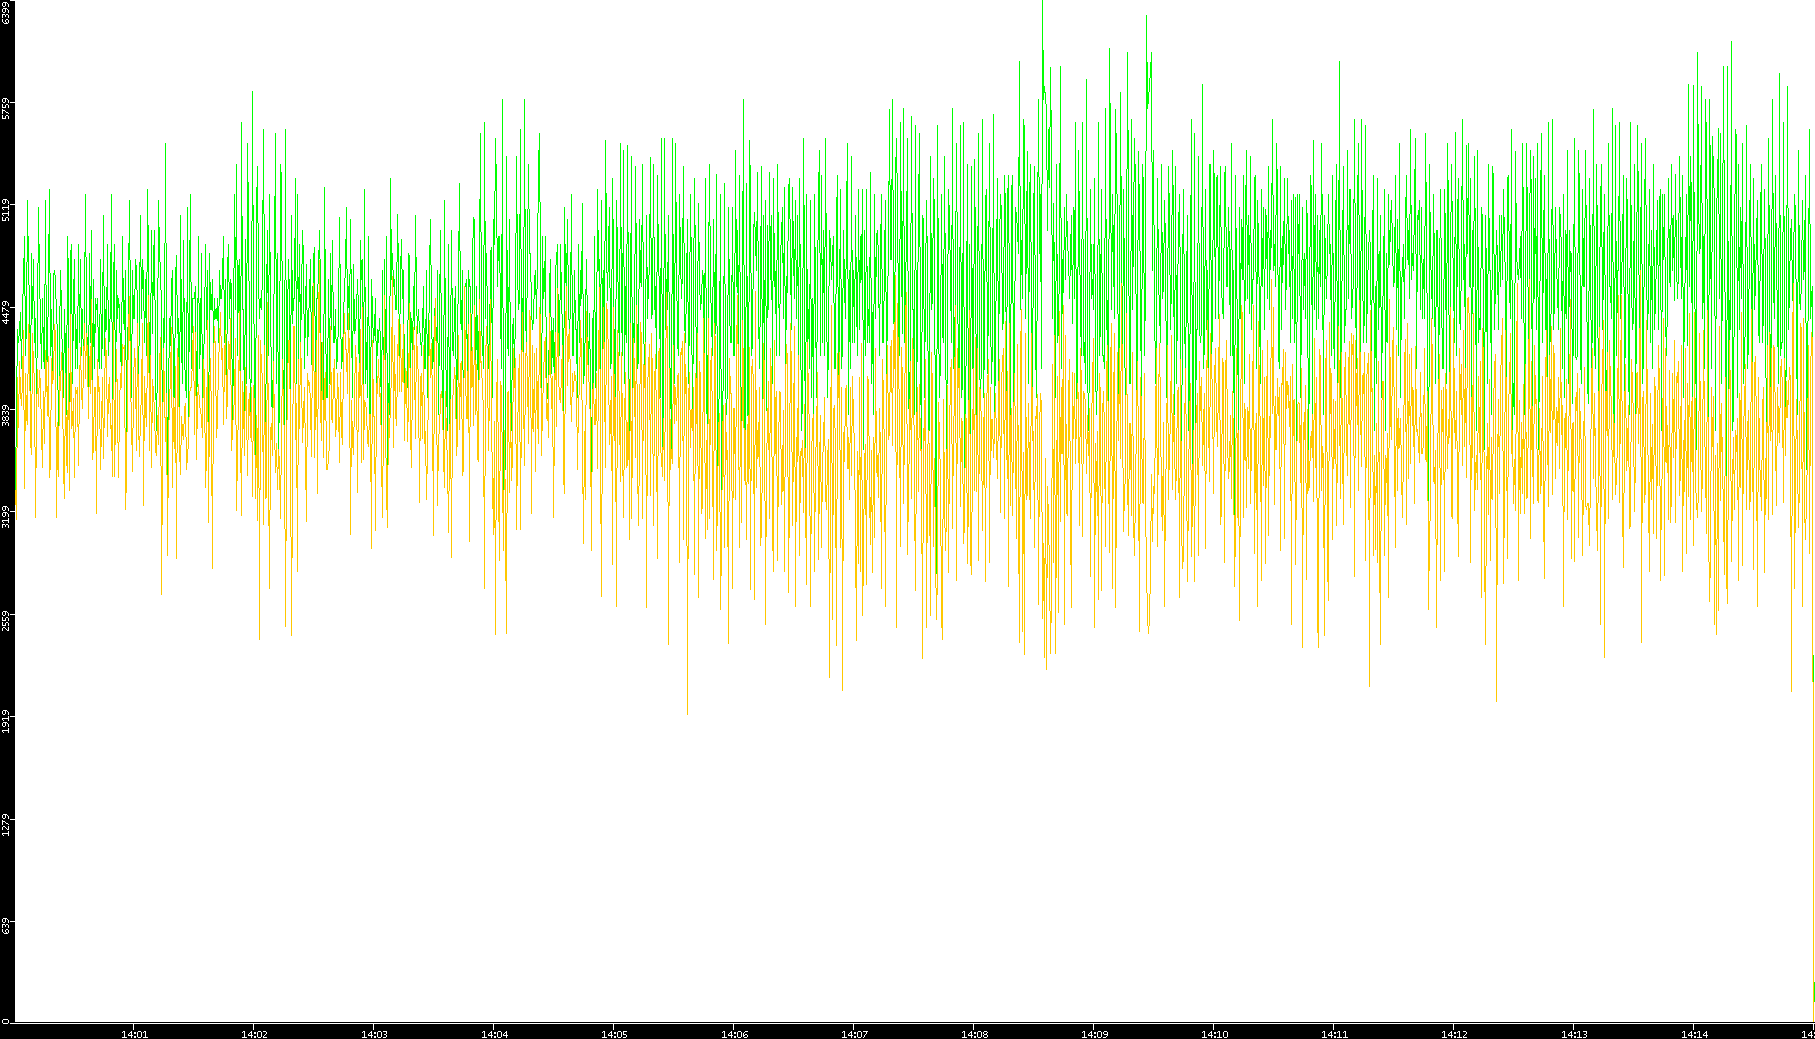Click the 1919 vertical axis label

6,721
